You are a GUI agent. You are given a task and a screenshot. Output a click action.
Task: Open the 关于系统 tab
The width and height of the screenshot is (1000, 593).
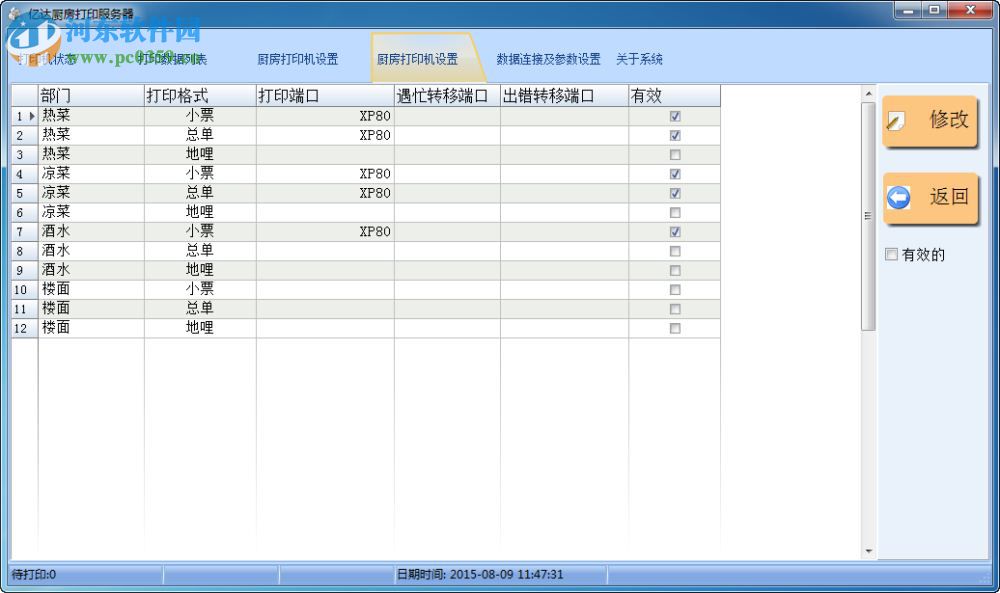pyautogui.click(x=637, y=58)
